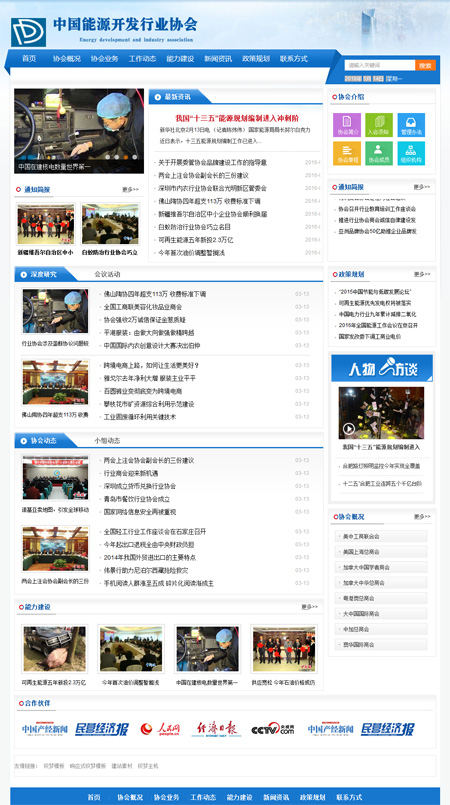Open 新闻资讯 in the top navigation
Image resolution: width=450 pixels, height=805 pixels.
click(x=218, y=59)
